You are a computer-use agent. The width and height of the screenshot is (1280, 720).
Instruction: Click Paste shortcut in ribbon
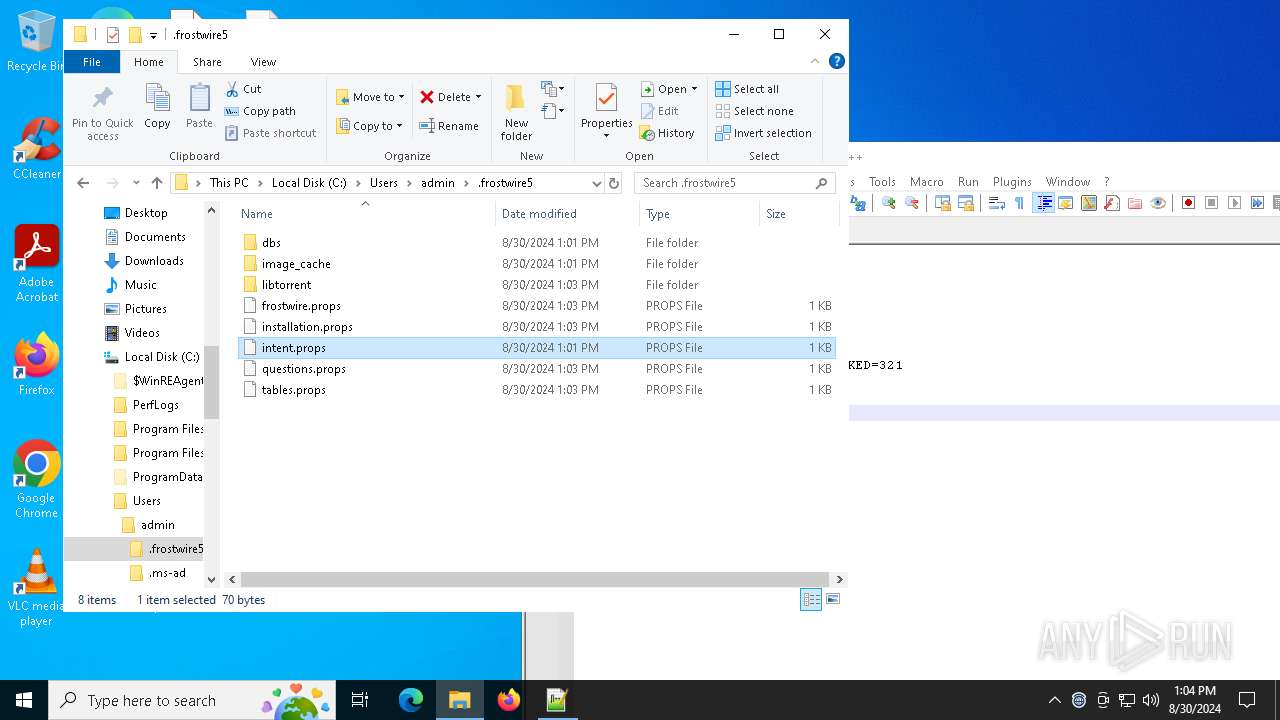pyautogui.click(x=270, y=133)
